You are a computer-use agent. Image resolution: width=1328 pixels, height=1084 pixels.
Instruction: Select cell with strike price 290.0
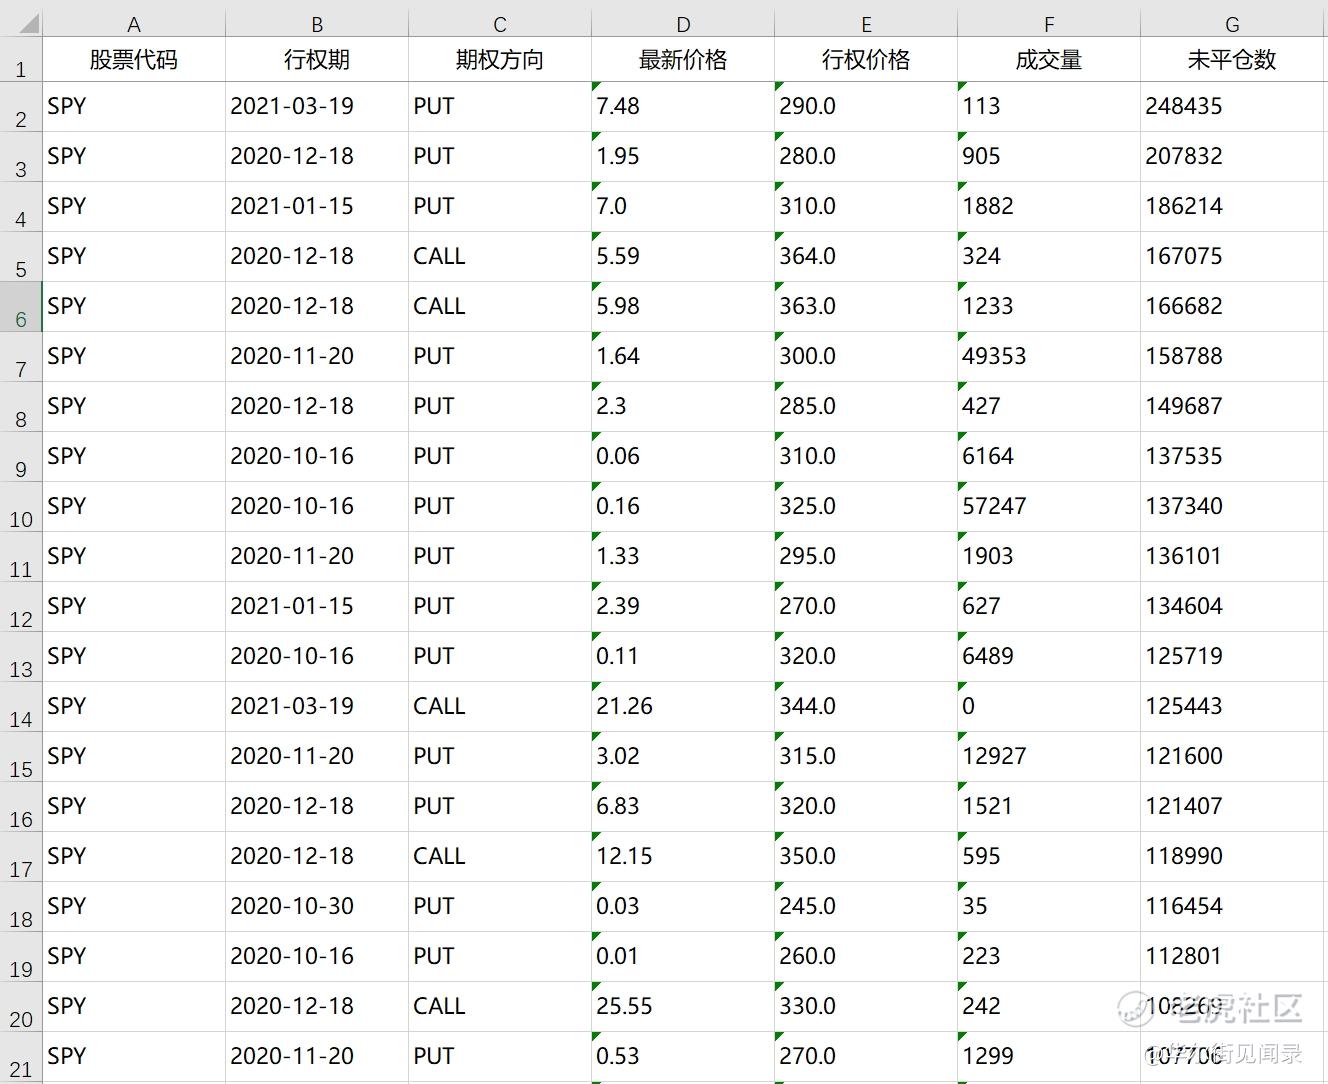pos(866,107)
